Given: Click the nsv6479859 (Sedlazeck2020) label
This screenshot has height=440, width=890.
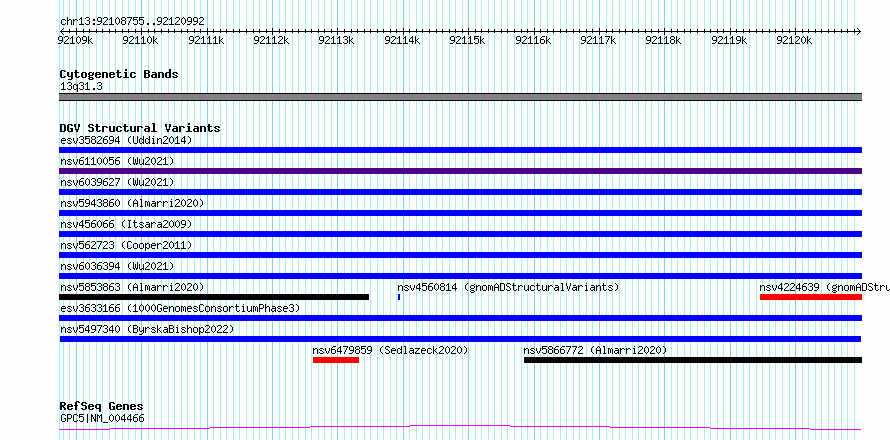Looking at the screenshot, I should [x=391, y=350].
